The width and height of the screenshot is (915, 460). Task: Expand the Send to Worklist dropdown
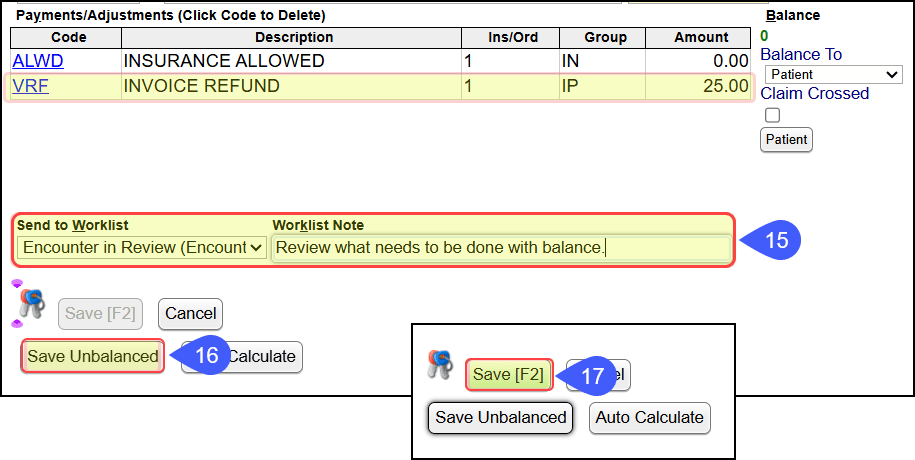142,248
